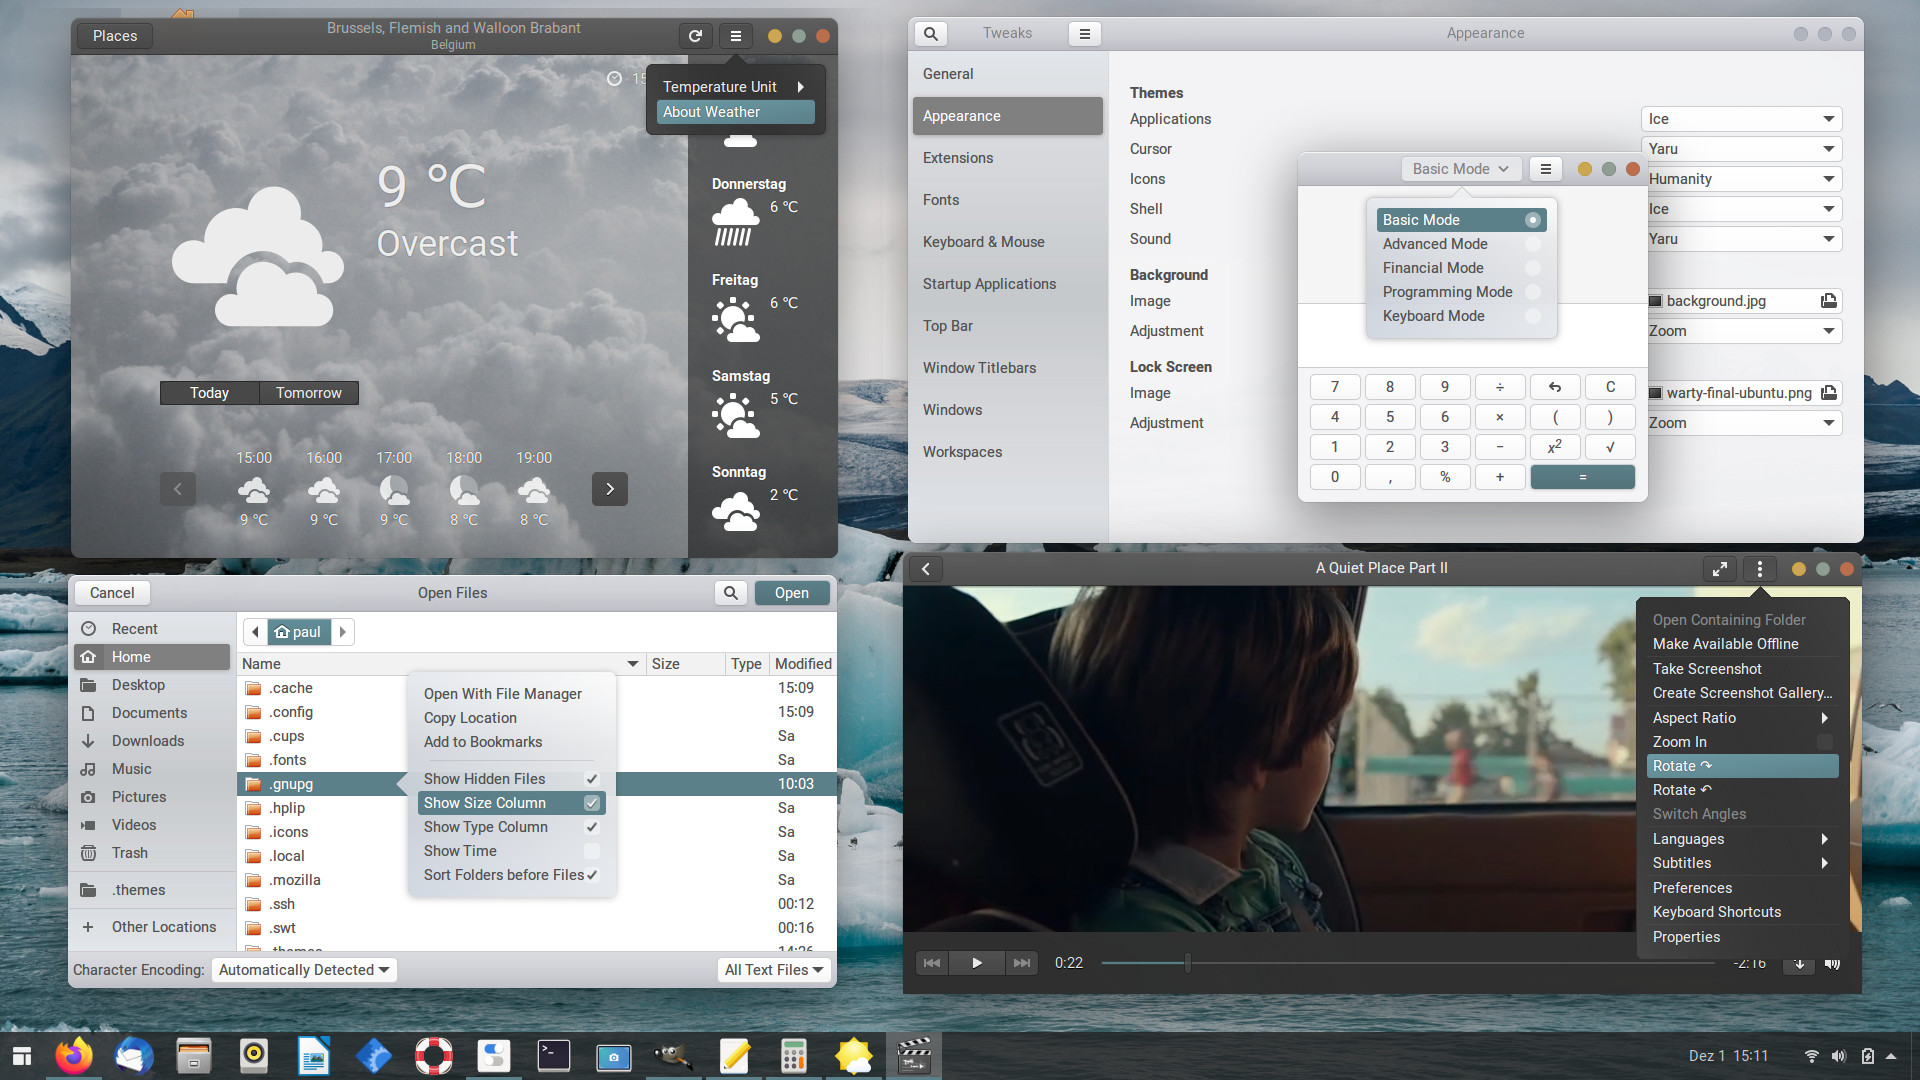The width and height of the screenshot is (1920, 1080).
Task: Skip to previous video track
Action: point(931,963)
